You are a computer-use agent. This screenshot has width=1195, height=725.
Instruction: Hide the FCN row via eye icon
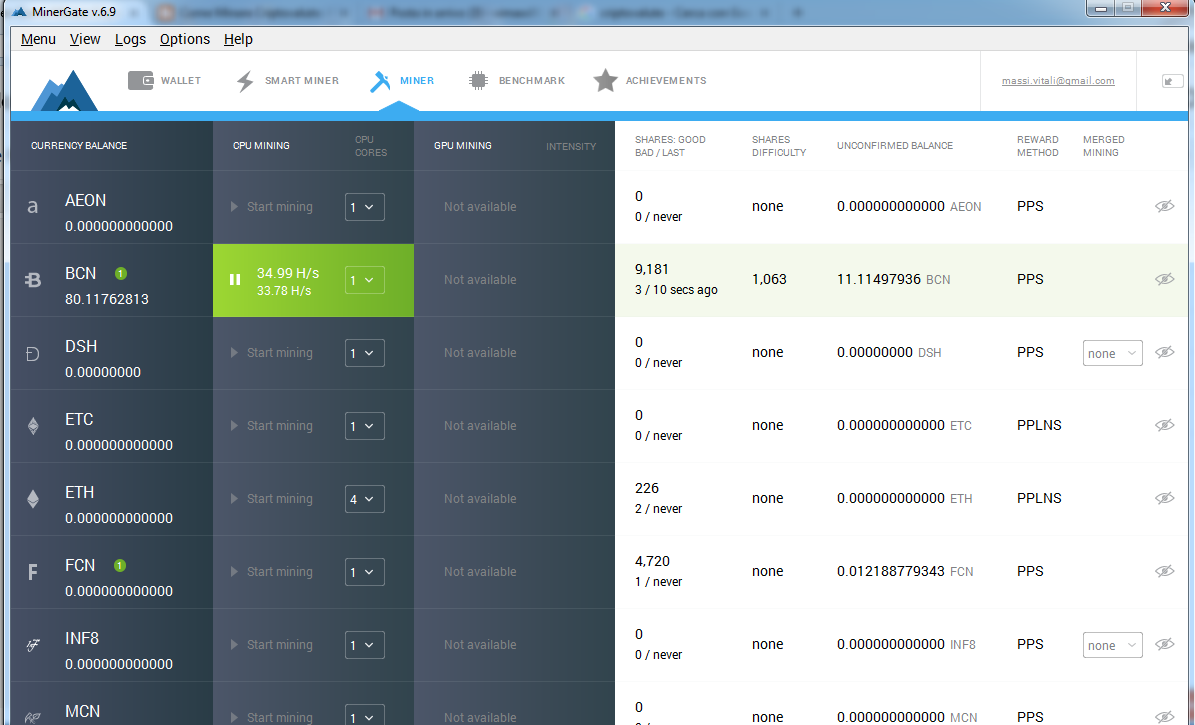coord(1165,571)
